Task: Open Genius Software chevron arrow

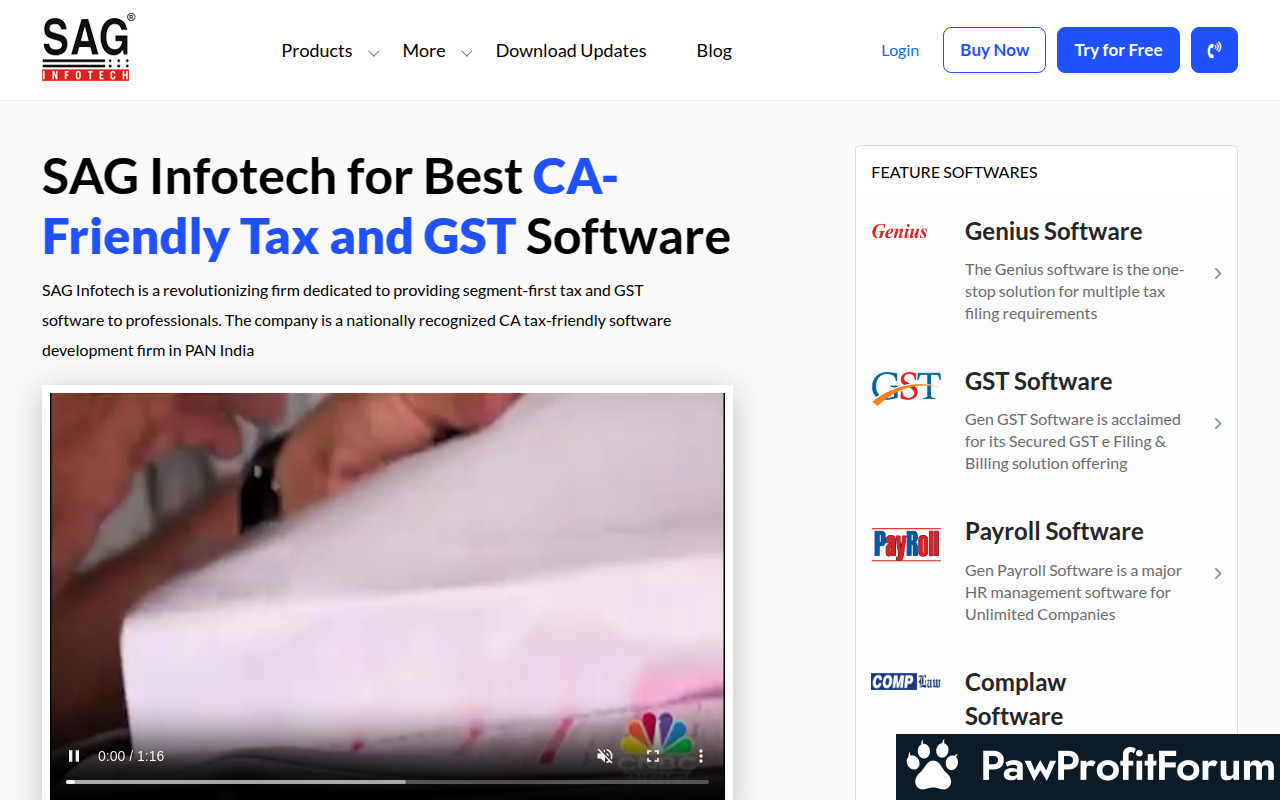Action: point(1218,273)
